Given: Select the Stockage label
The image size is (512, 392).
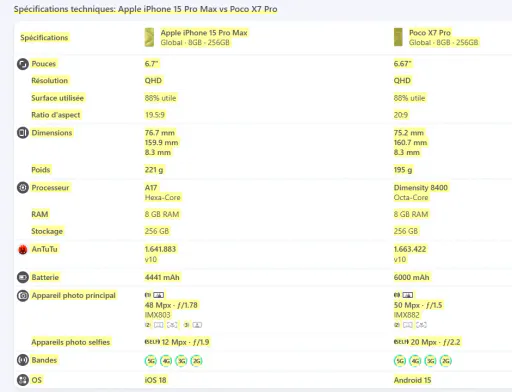Looking at the screenshot, I should point(47,231).
